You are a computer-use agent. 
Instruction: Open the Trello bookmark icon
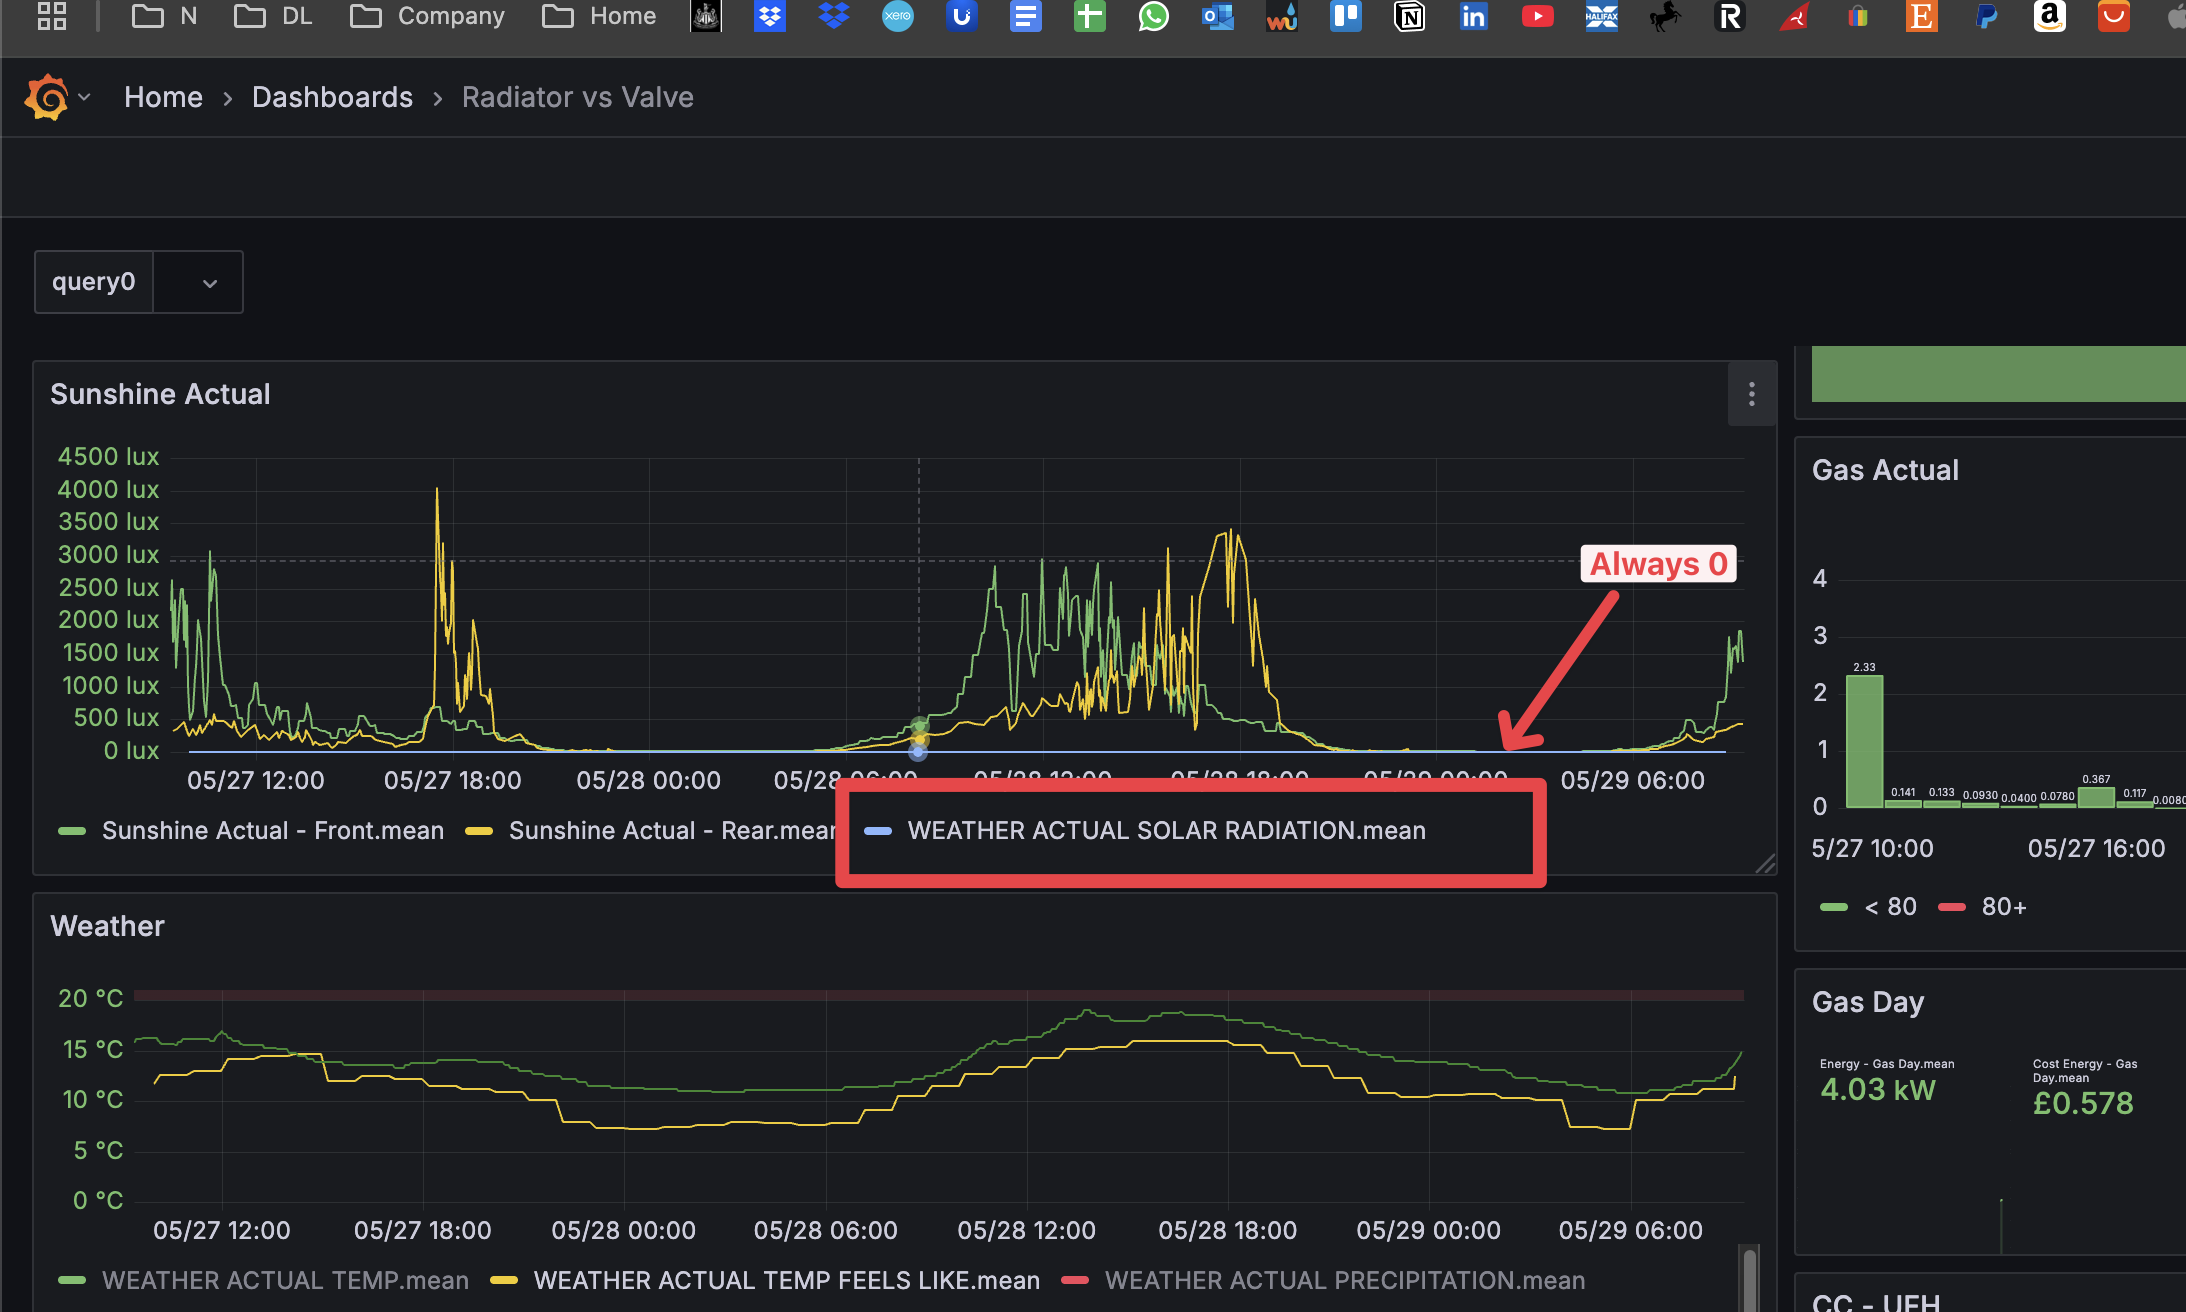pyautogui.click(x=1345, y=16)
